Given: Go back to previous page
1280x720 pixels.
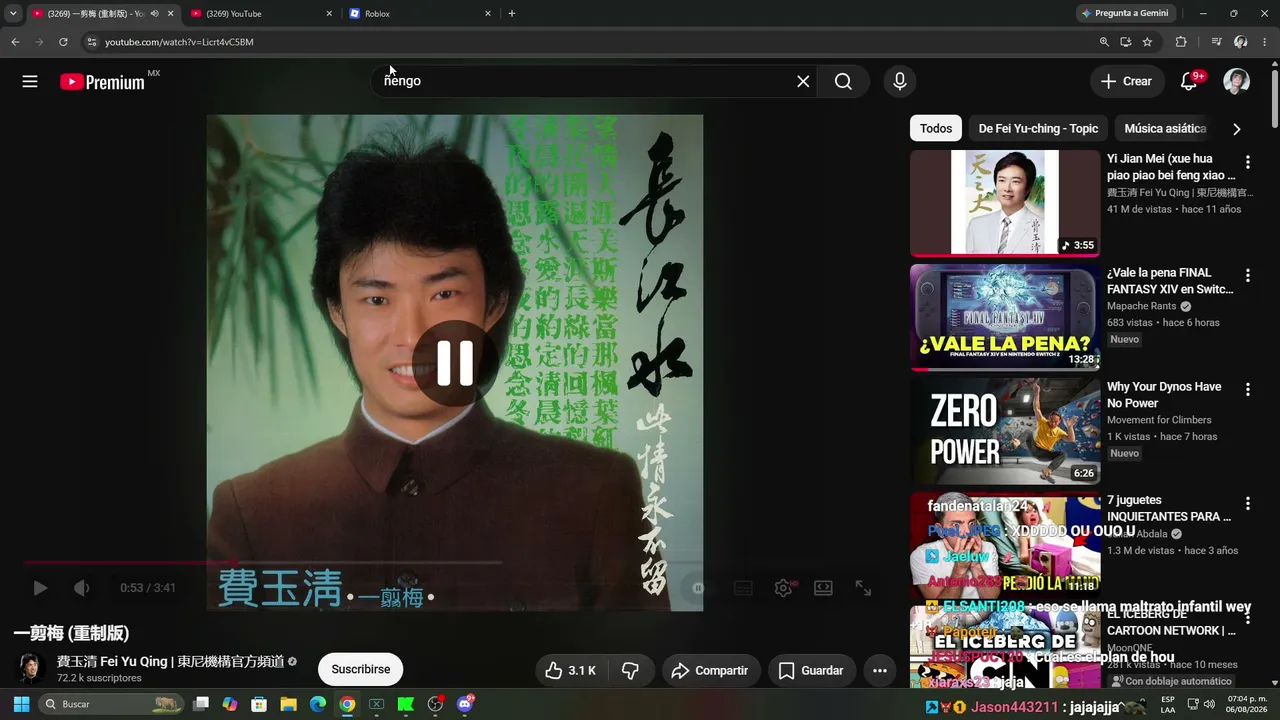Looking at the screenshot, I should click(x=15, y=42).
